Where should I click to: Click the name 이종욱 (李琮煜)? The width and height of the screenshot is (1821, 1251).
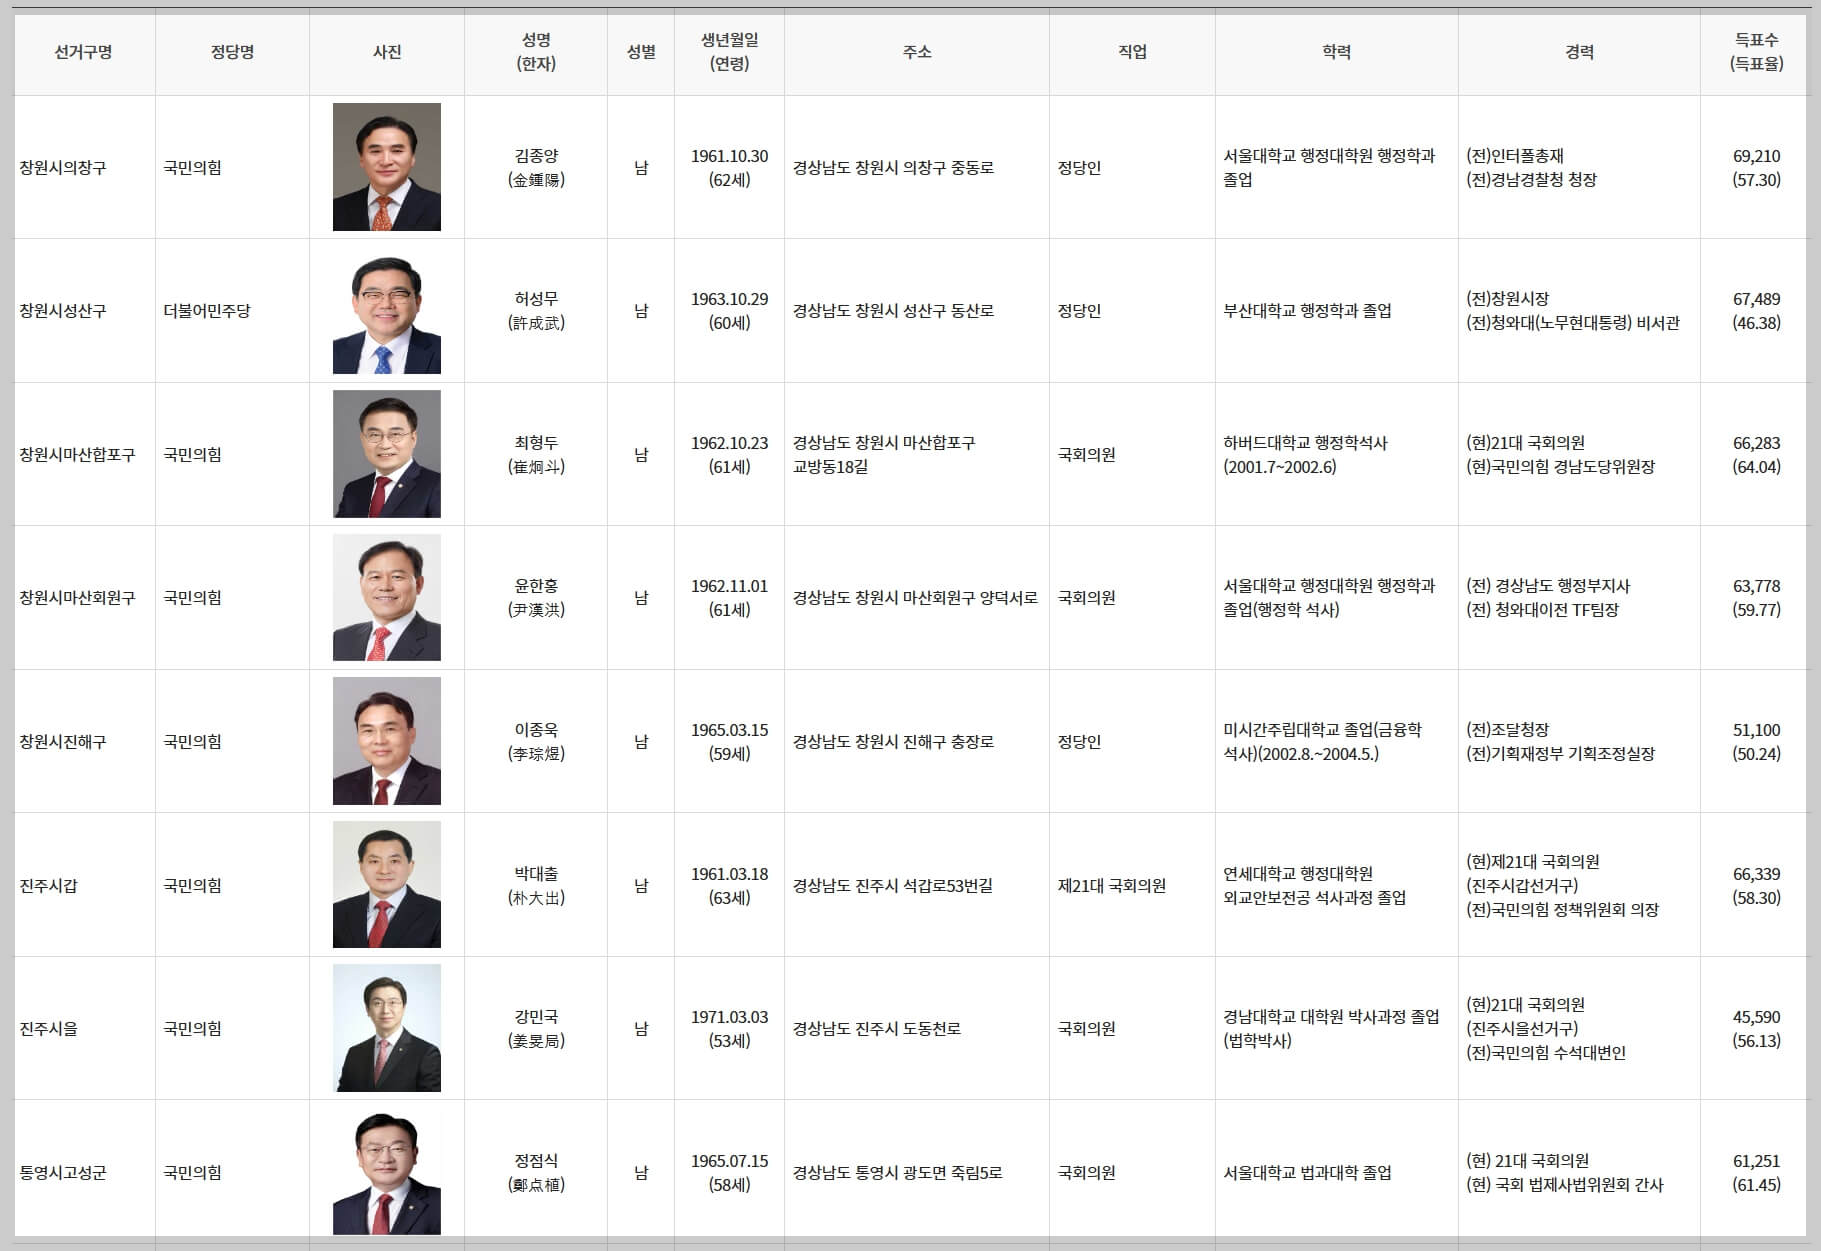coord(536,742)
